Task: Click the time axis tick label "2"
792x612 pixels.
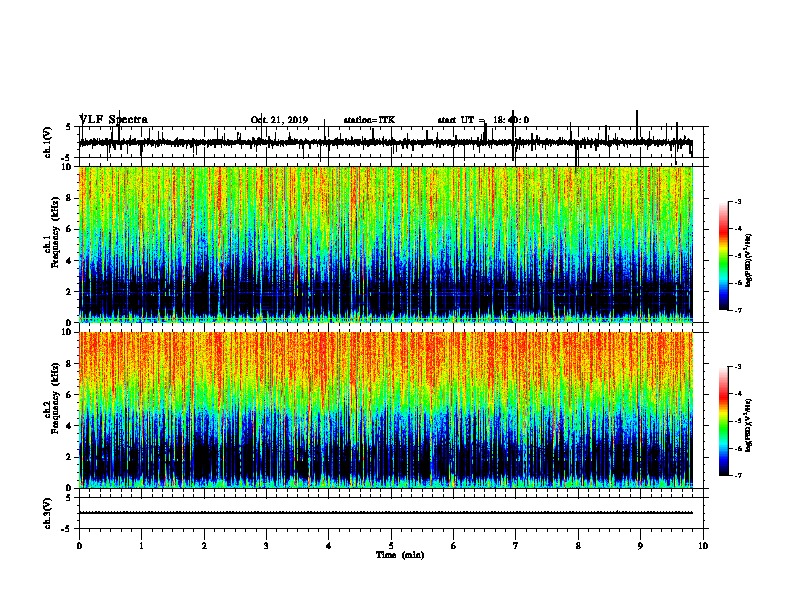Action: click(204, 546)
